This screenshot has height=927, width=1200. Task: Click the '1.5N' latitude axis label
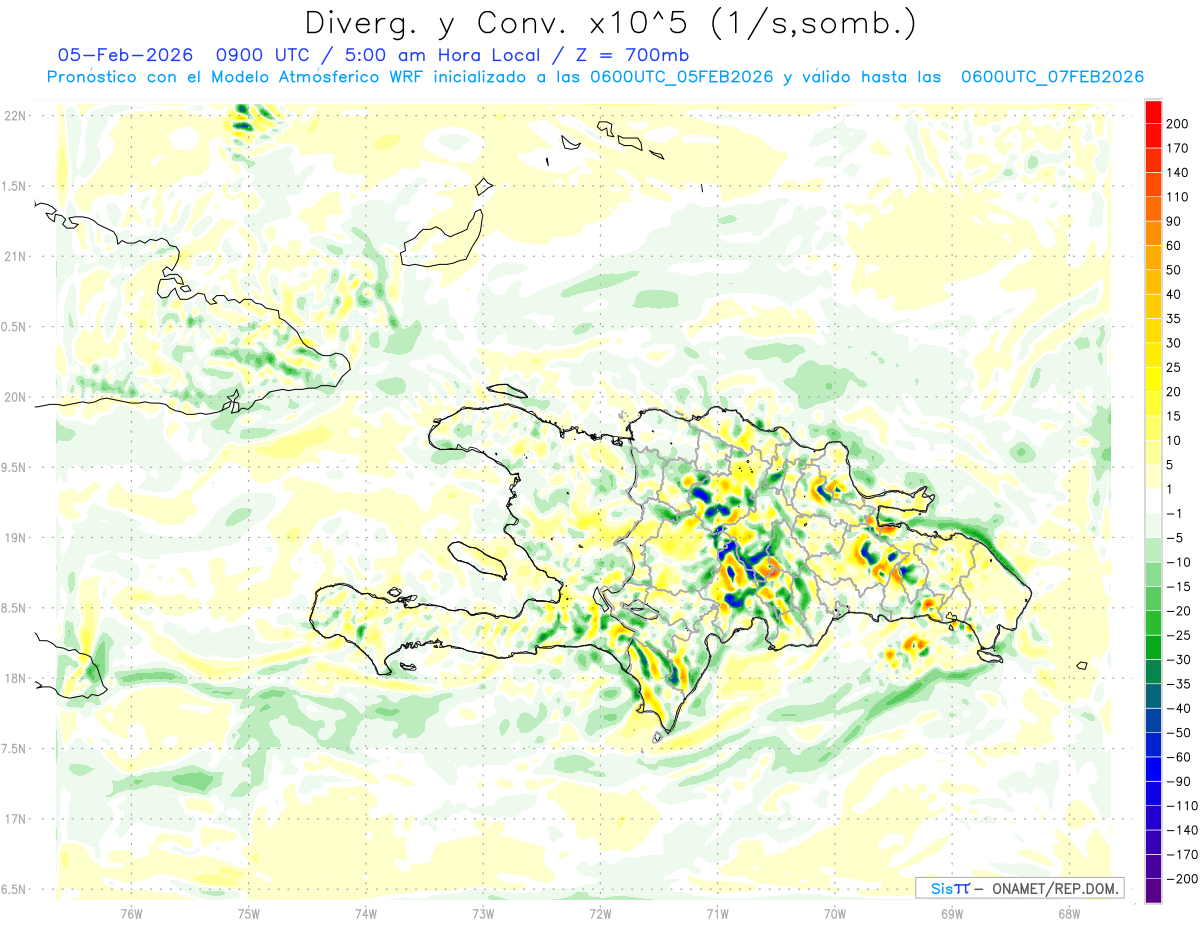pos(15,187)
